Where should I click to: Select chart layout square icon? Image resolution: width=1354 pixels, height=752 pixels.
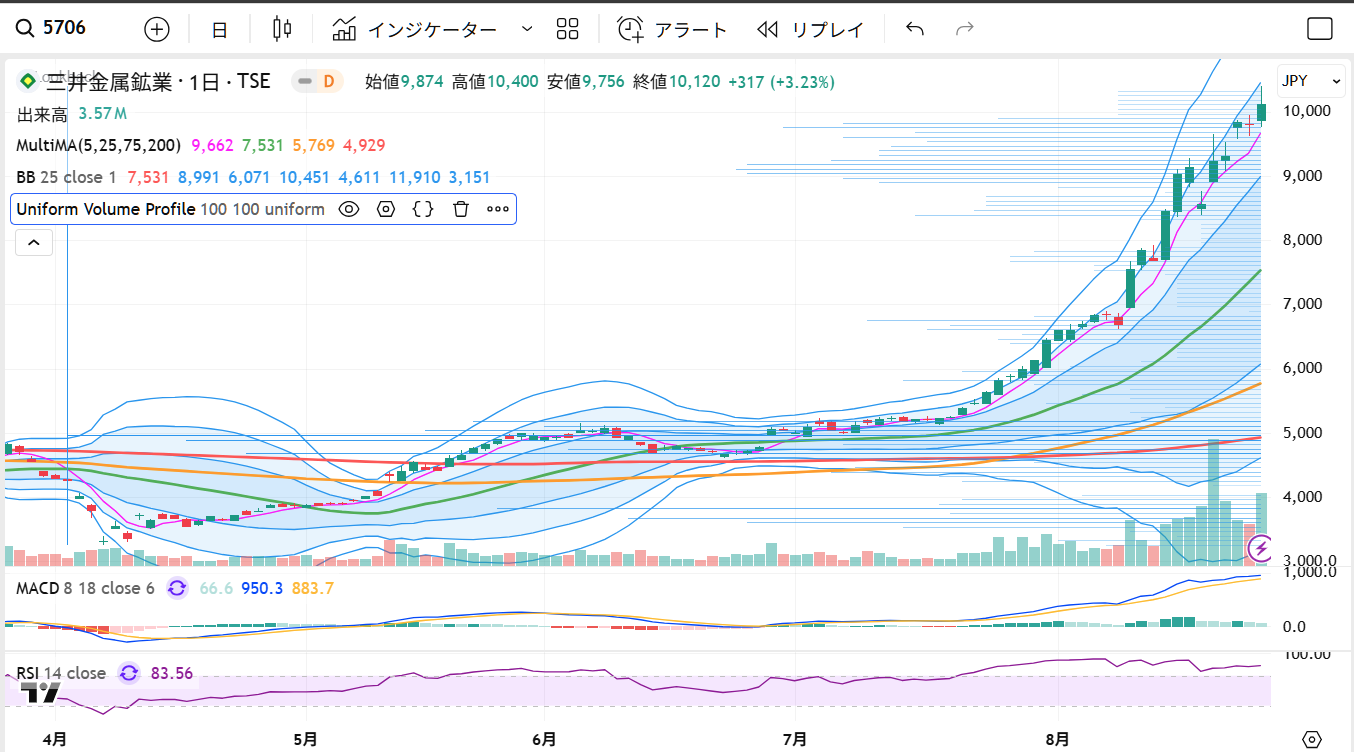click(1320, 29)
